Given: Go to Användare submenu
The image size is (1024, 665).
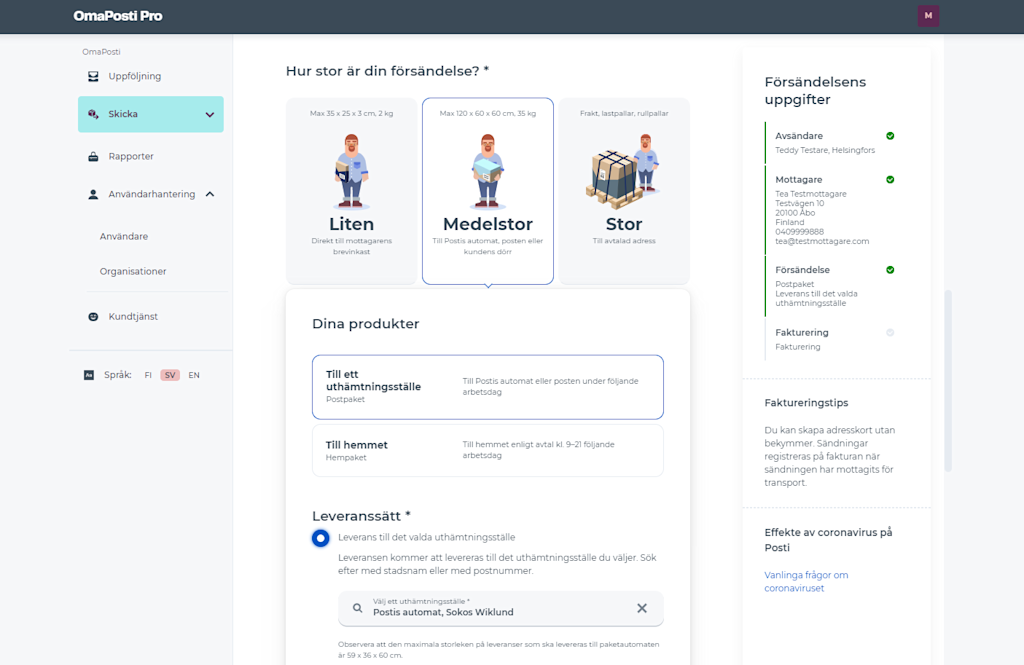Looking at the screenshot, I should pos(124,236).
